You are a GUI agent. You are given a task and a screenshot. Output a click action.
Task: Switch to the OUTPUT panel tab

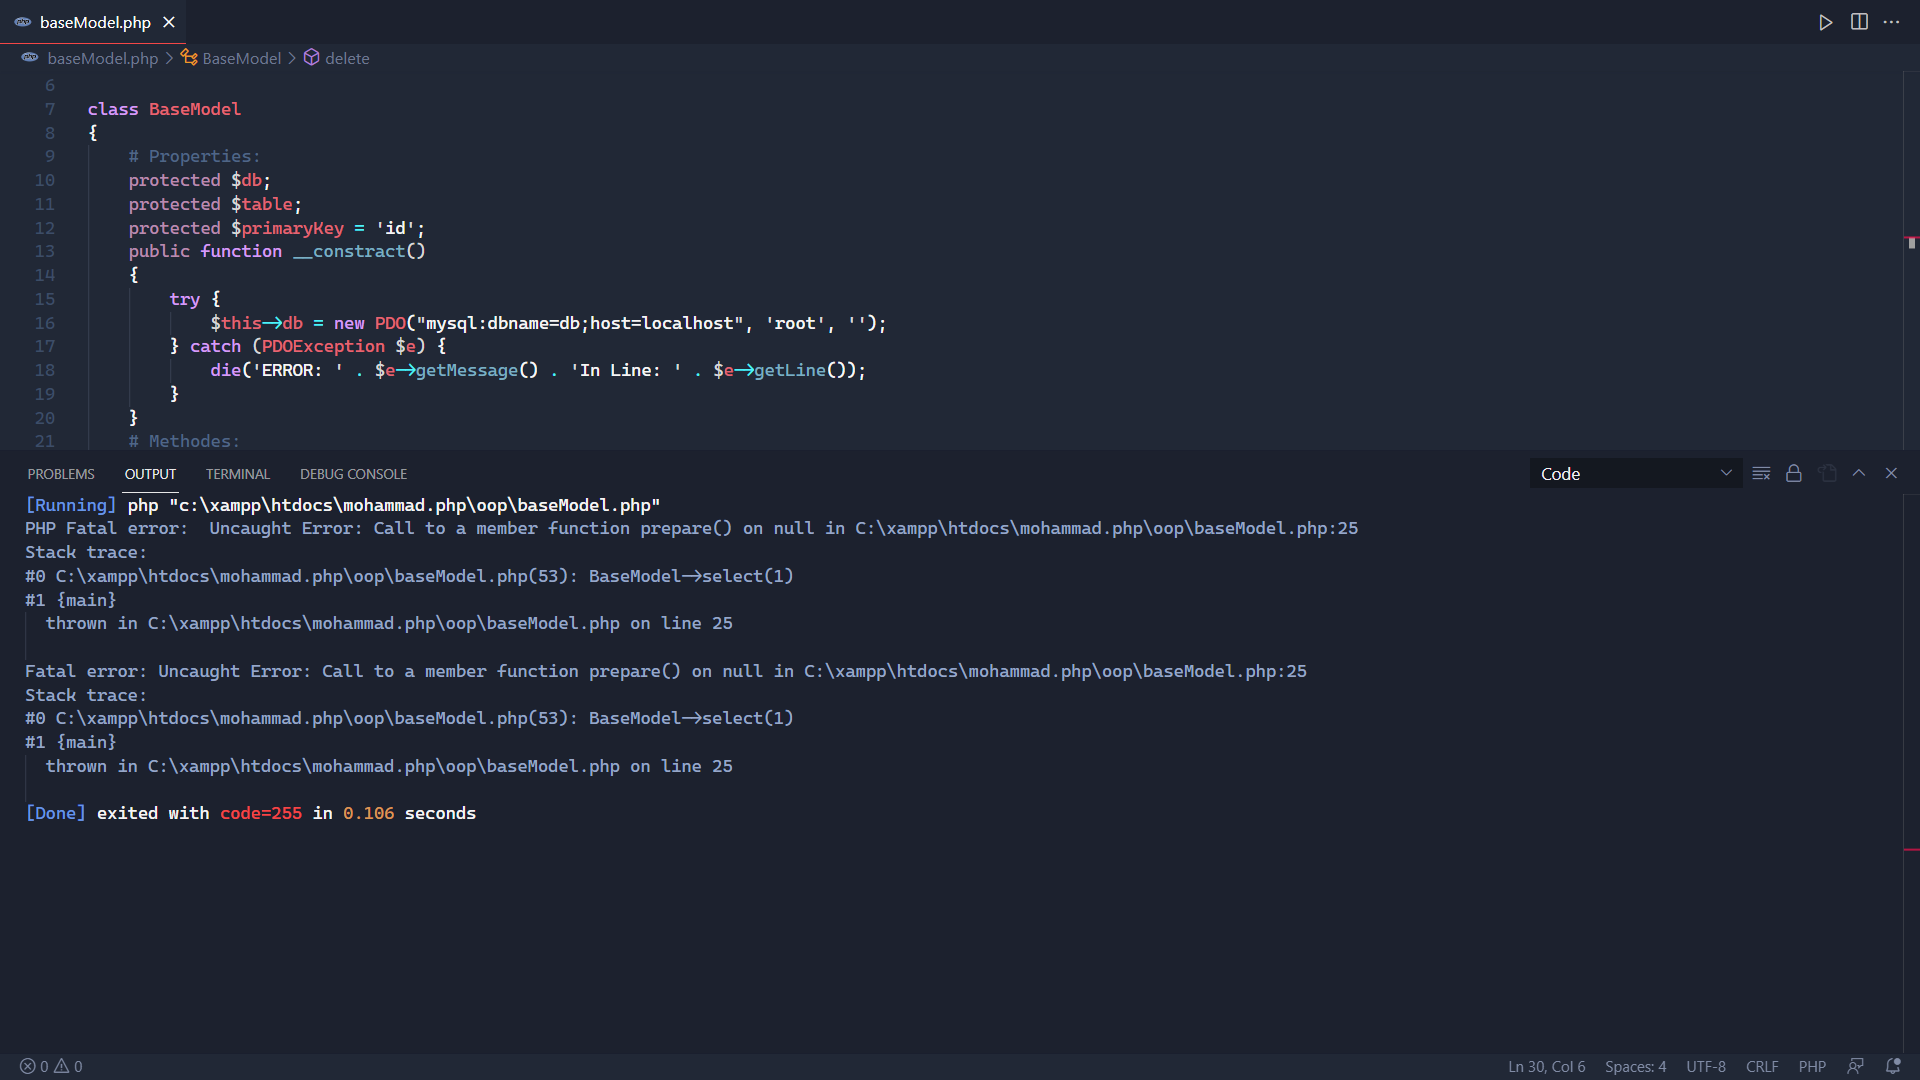click(150, 474)
